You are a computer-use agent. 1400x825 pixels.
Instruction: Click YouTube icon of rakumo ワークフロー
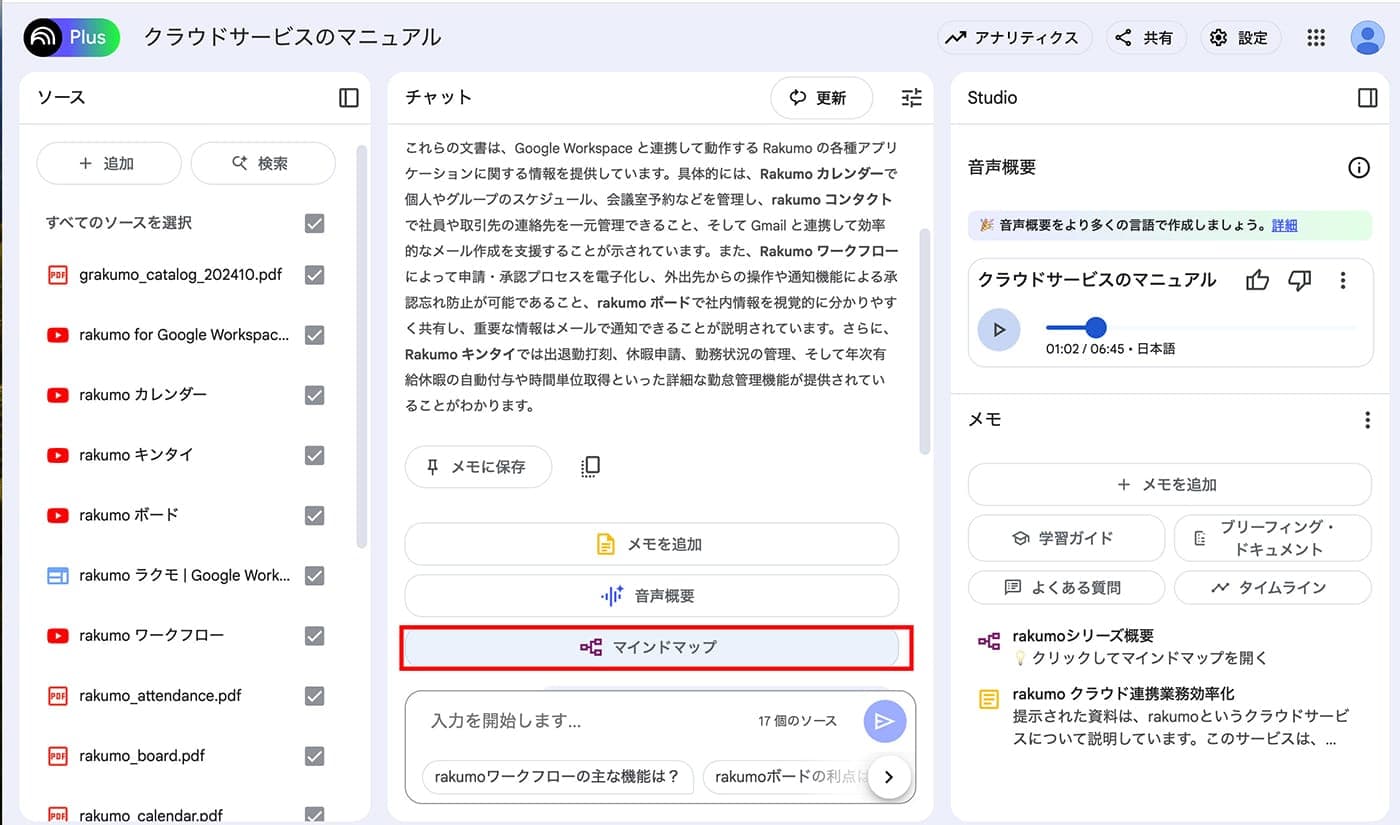[58, 635]
